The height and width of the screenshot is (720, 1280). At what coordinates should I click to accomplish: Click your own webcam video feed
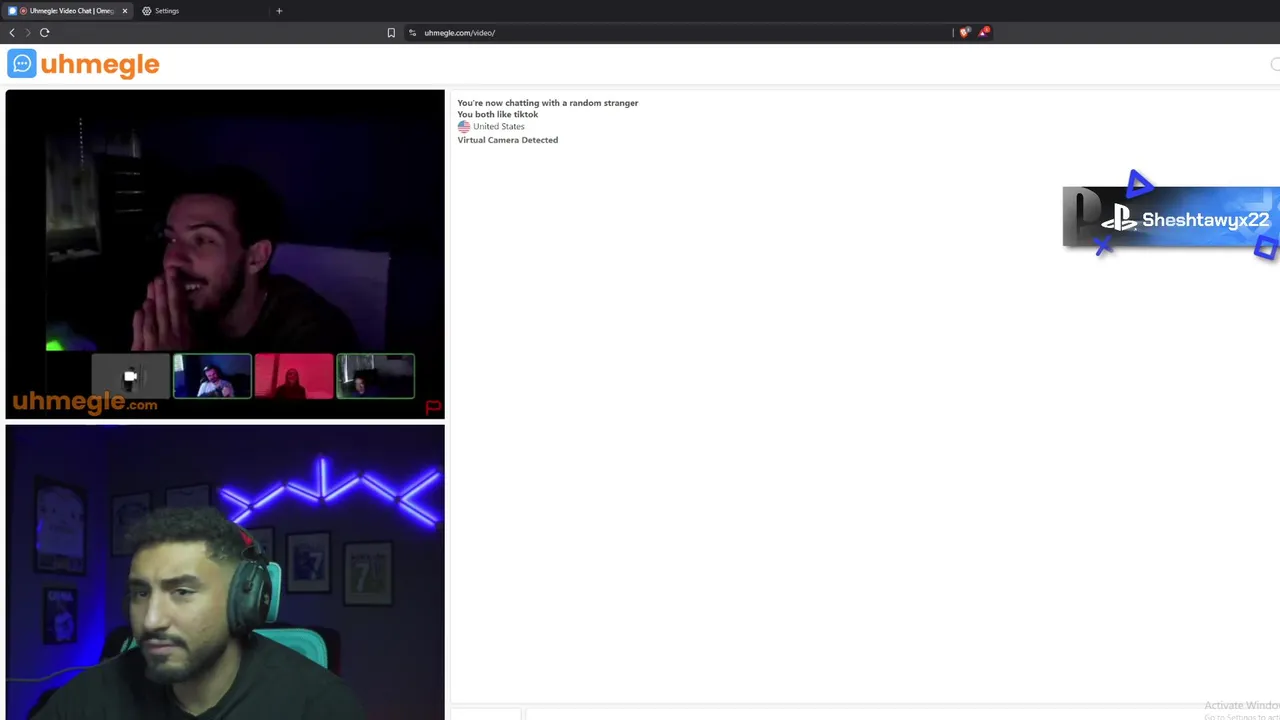[225, 572]
